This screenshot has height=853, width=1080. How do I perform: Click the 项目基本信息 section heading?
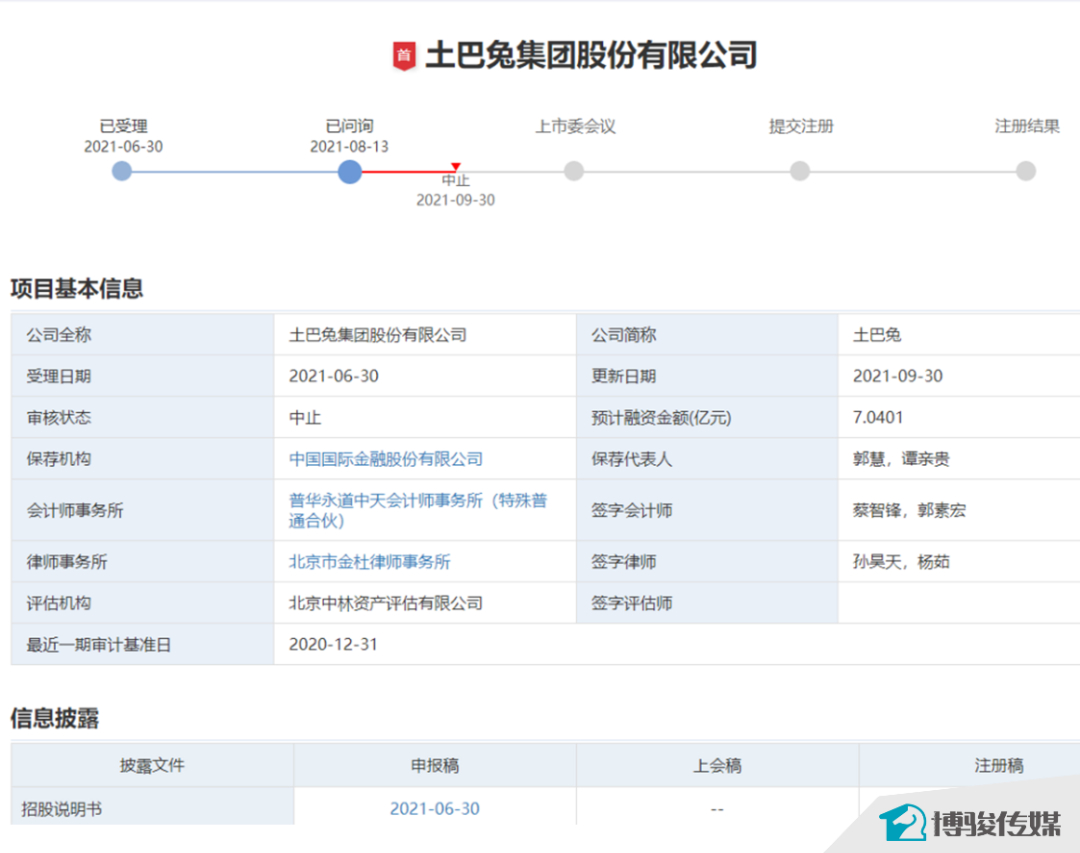coord(76,288)
